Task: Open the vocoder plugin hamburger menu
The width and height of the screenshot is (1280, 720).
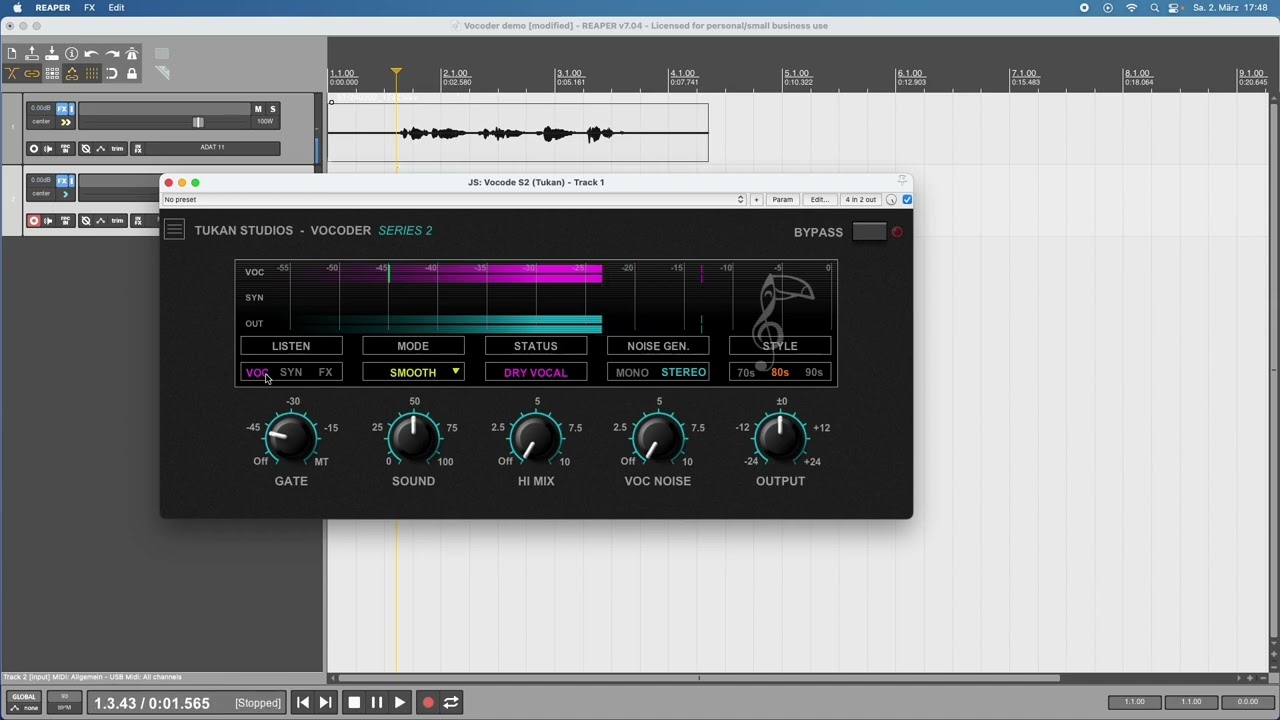Action: coord(174,230)
